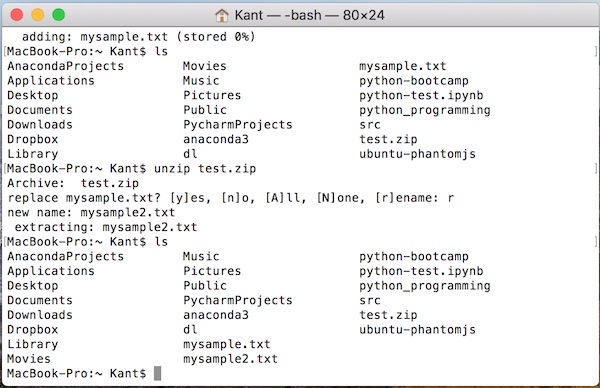600x388 pixels.
Task: Click 'test.zip' in the second ls listing
Action: [x=388, y=315]
